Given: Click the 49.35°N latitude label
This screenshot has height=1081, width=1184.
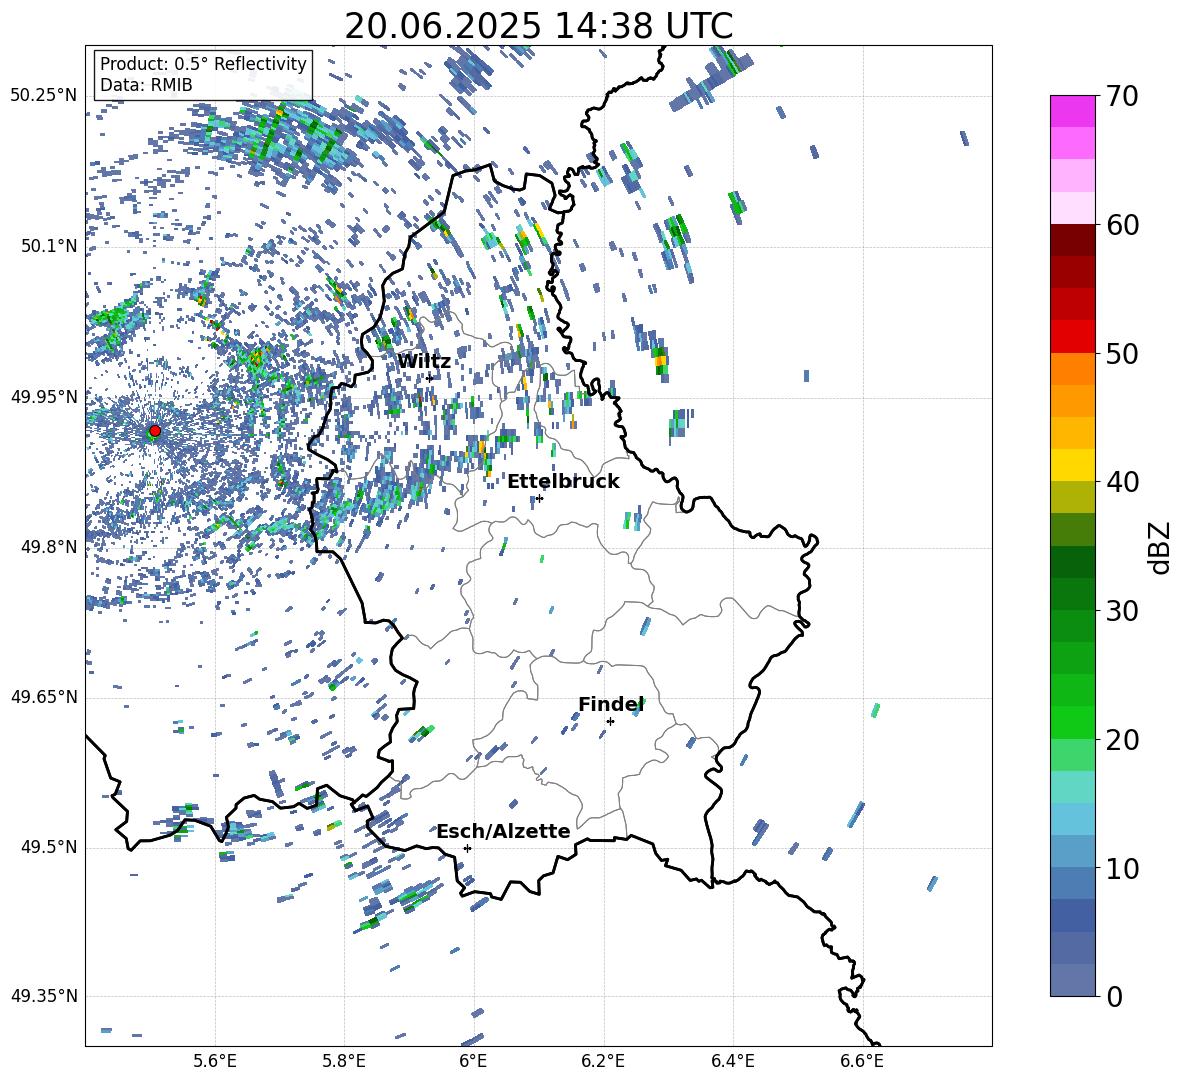Looking at the screenshot, I should pos(44,996).
